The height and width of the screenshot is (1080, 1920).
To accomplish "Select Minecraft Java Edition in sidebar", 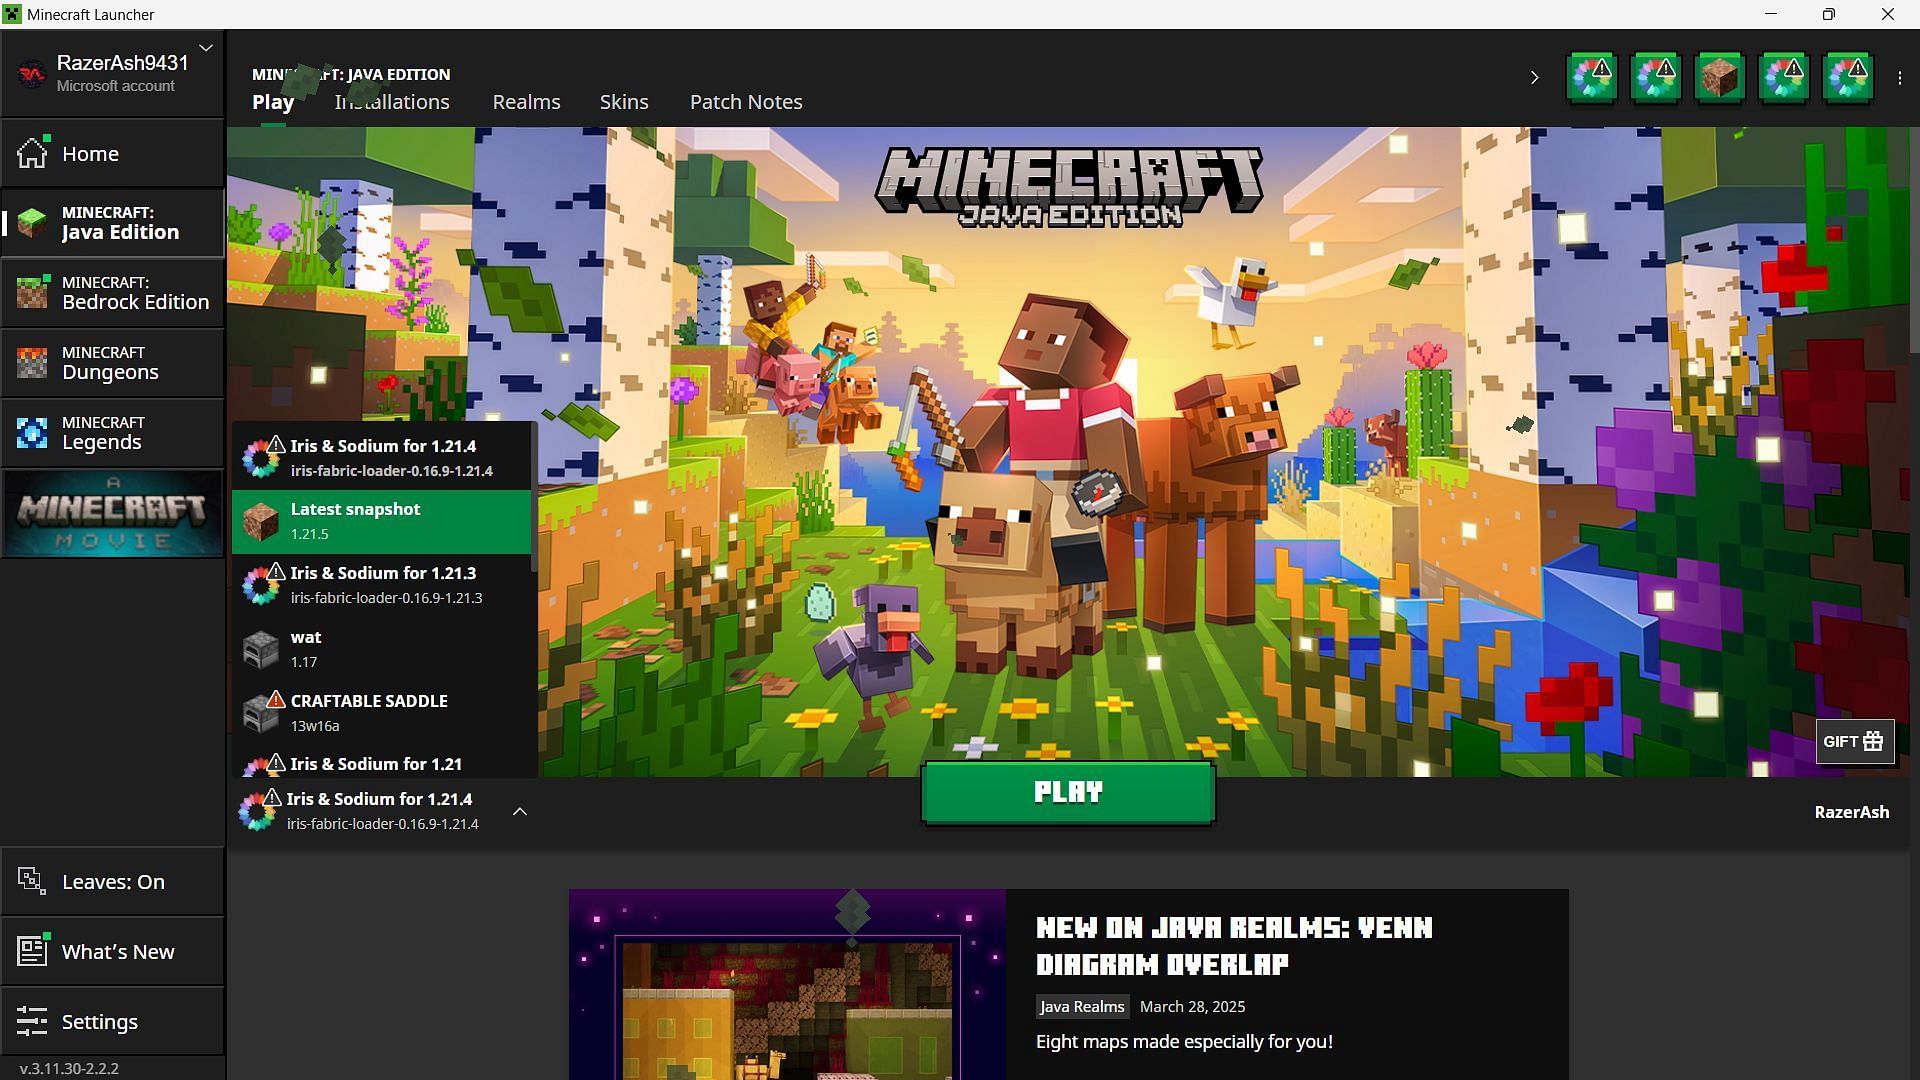I will point(112,222).
